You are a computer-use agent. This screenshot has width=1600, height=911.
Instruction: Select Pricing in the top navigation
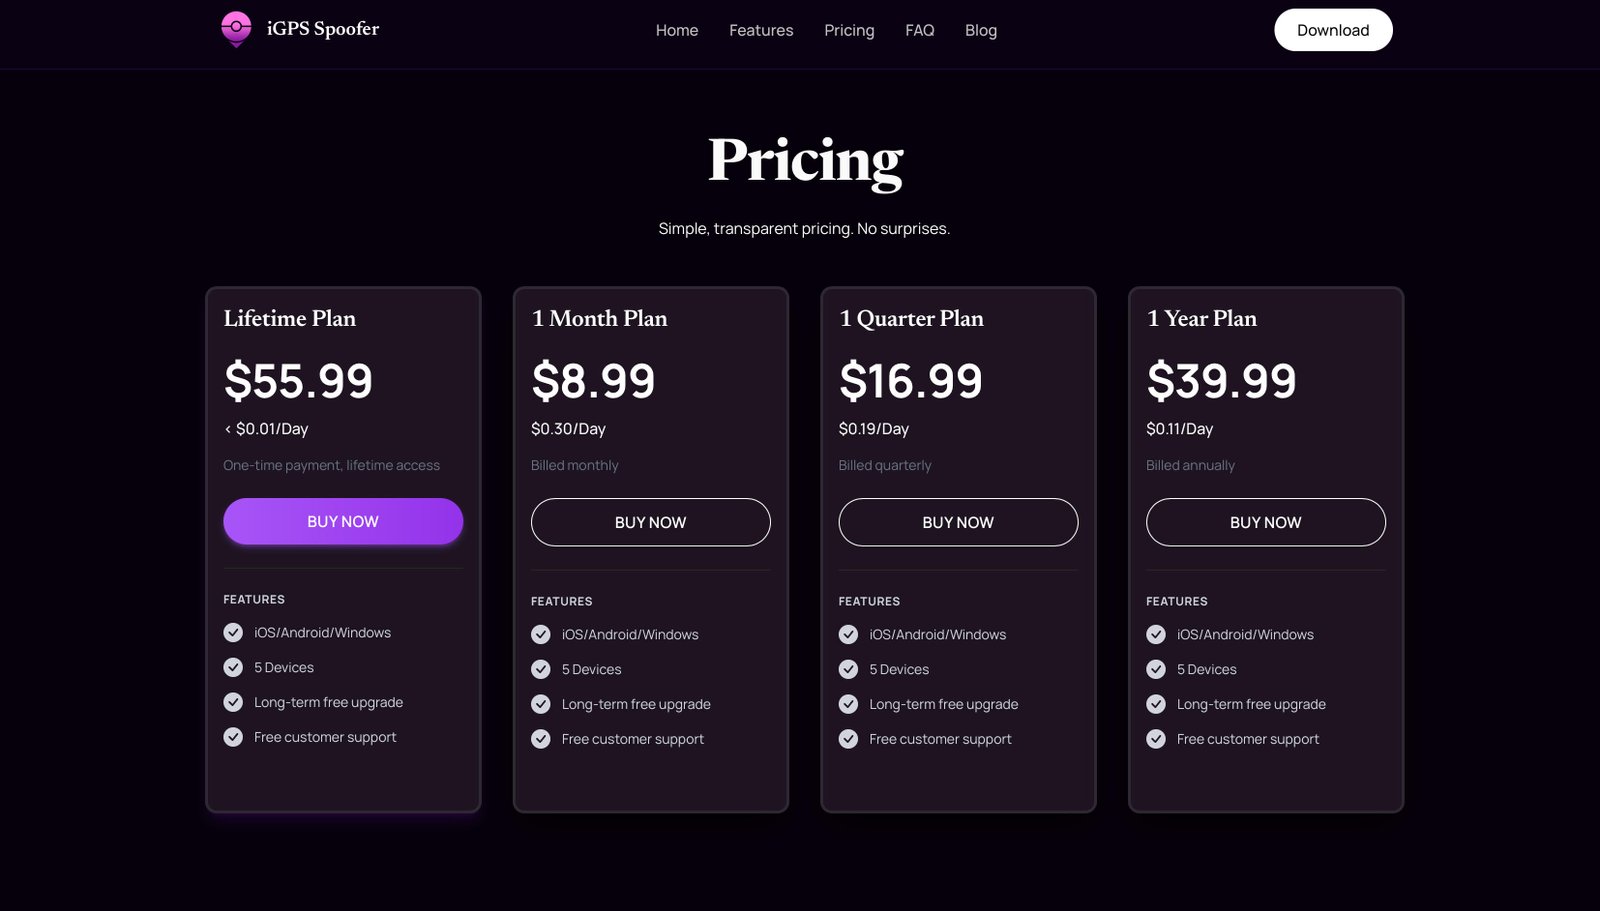coord(849,31)
